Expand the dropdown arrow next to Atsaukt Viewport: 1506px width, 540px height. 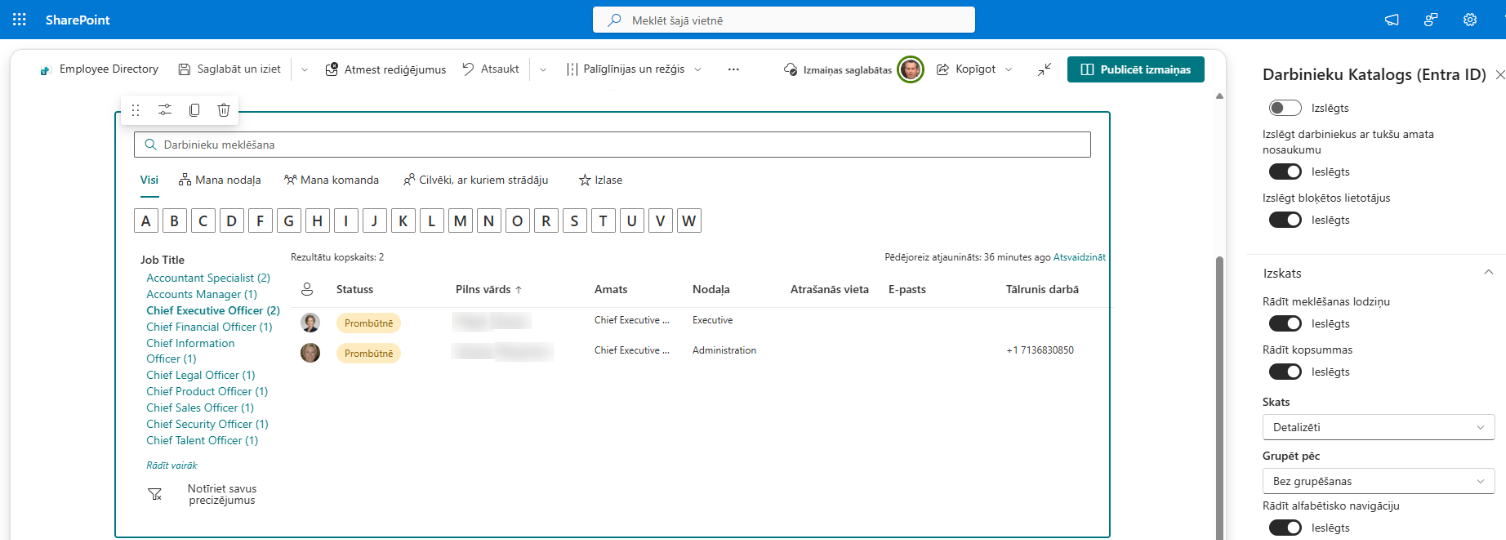543,69
